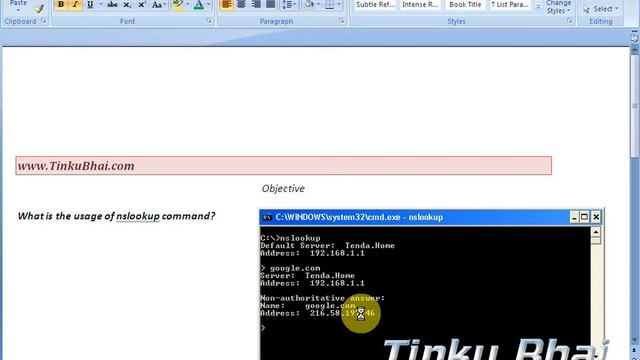
Task: Click the Objective heading in document
Action: tap(283, 189)
